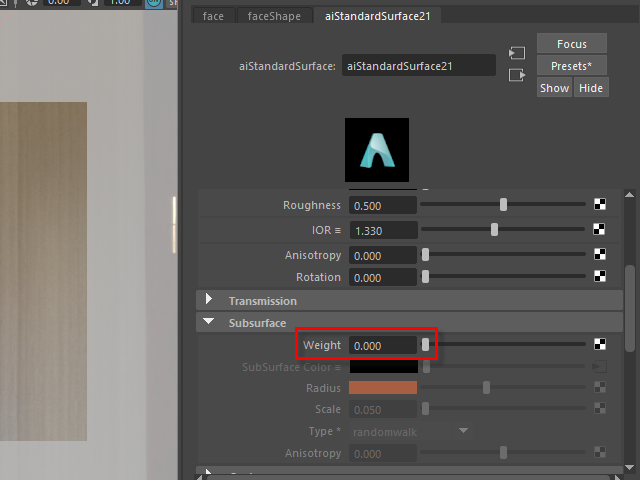
Task: Click the aiStandardSurface material preview swatch
Action: [377, 150]
